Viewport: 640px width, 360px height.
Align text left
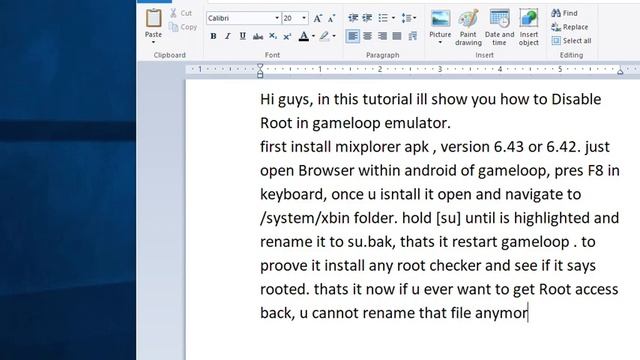coord(353,36)
